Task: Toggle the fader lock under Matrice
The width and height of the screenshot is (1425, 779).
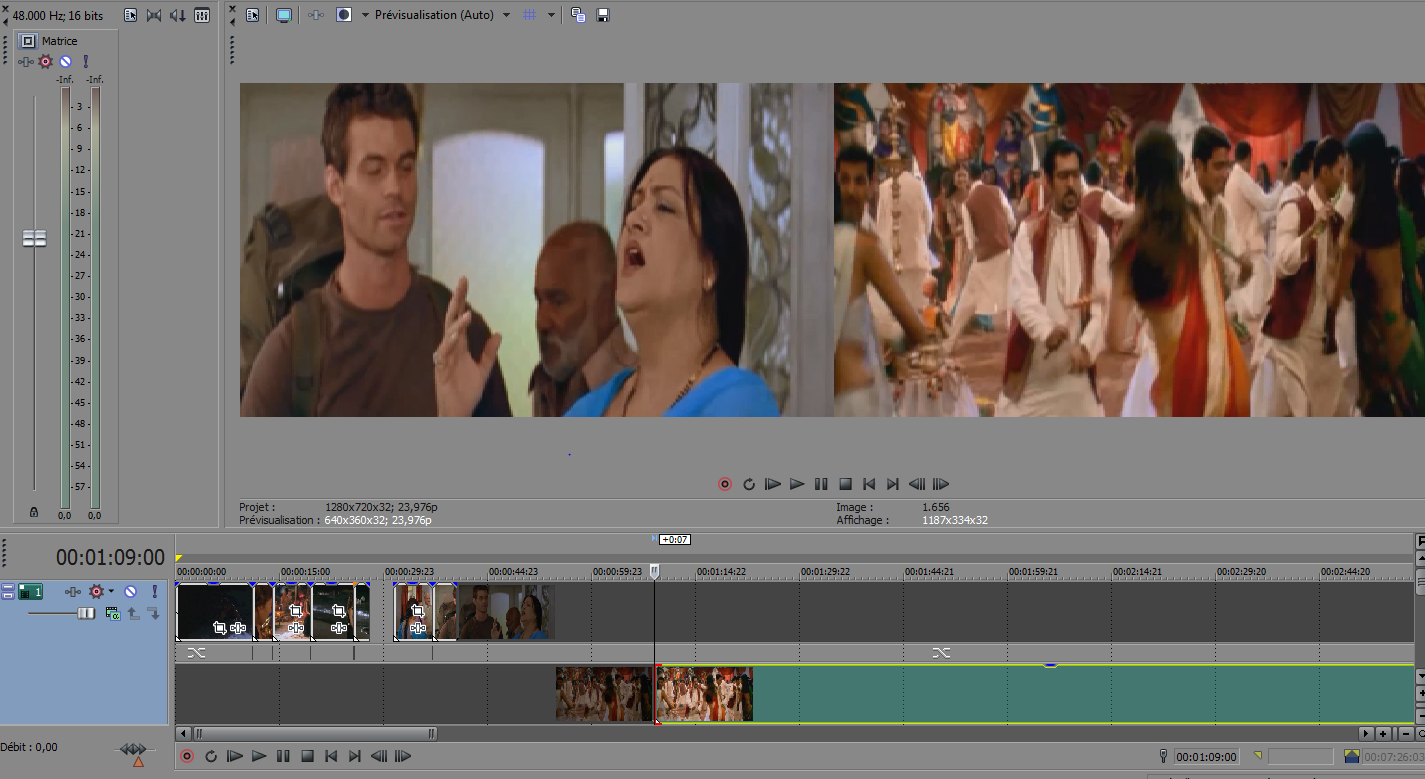Action: pos(34,512)
